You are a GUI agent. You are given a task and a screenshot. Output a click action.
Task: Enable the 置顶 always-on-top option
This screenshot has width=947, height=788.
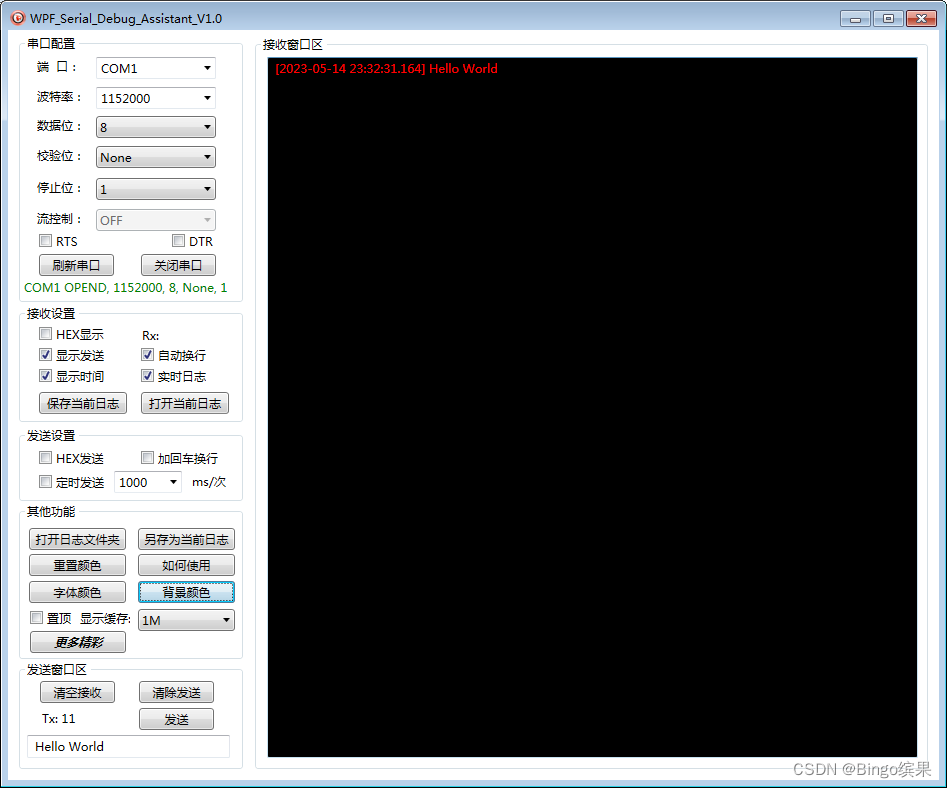(x=36, y=617)
